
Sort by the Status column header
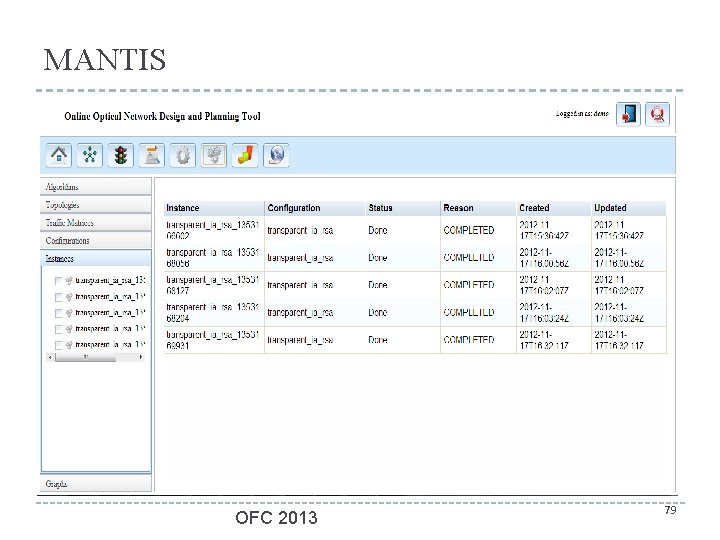coord(403,208)
